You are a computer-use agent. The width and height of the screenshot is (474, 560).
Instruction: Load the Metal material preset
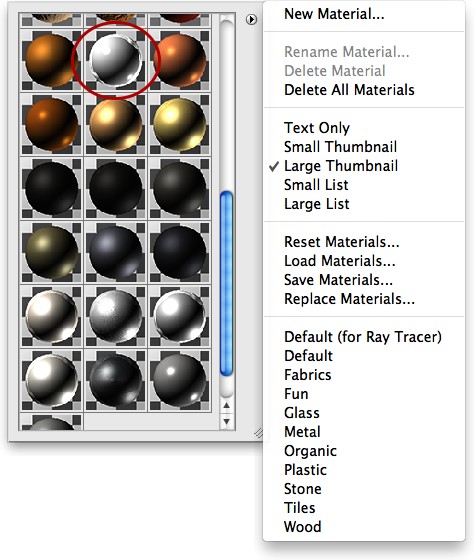[302, 432]
